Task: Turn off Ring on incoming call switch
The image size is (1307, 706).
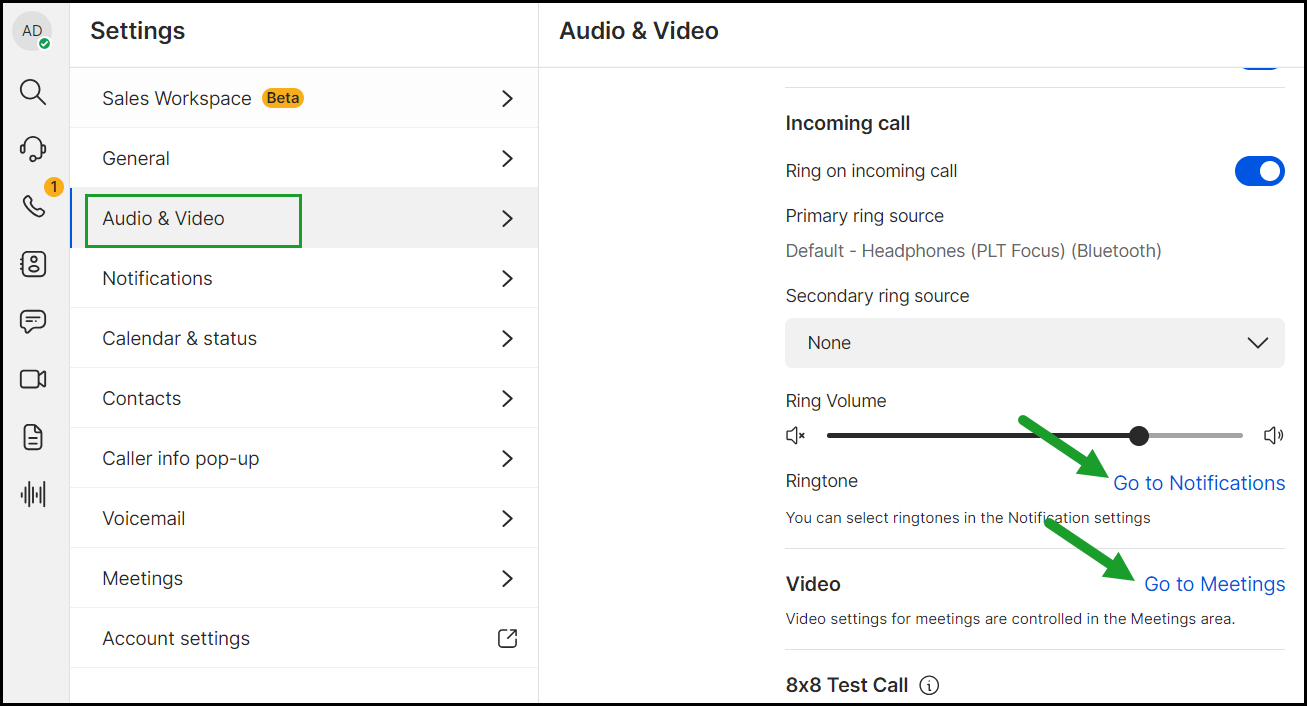Action: (1260, 171)
